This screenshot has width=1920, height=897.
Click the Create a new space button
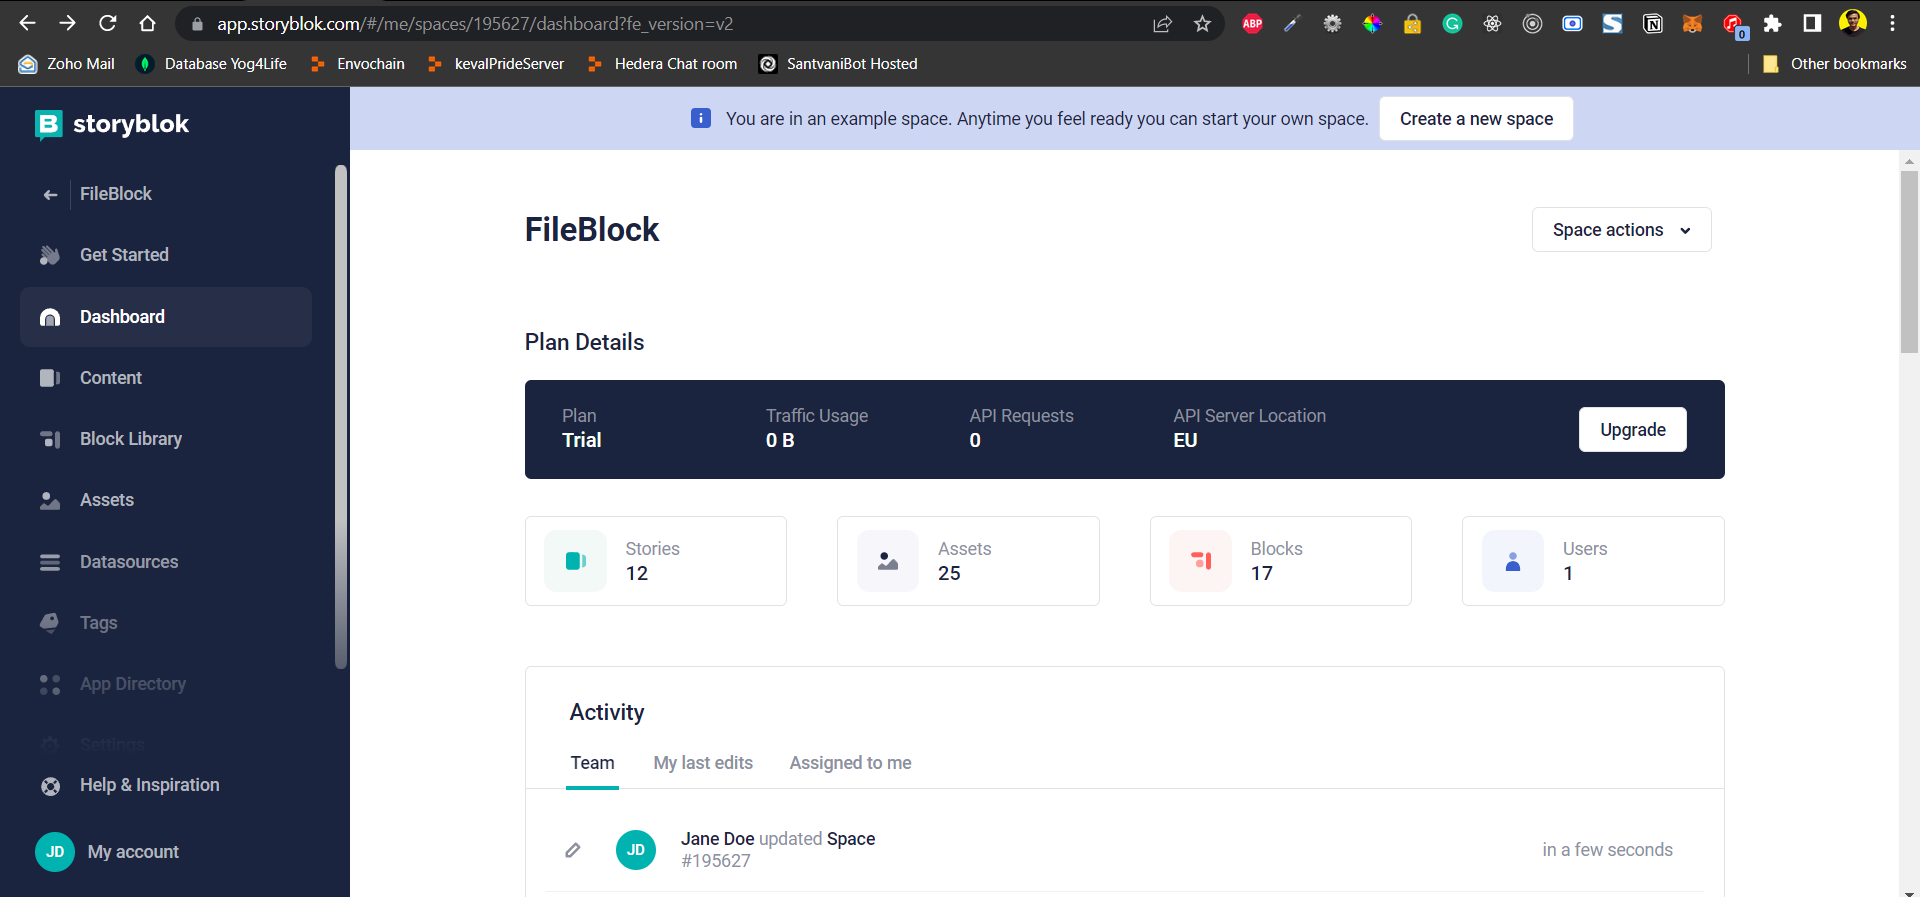click(1476, 119)
